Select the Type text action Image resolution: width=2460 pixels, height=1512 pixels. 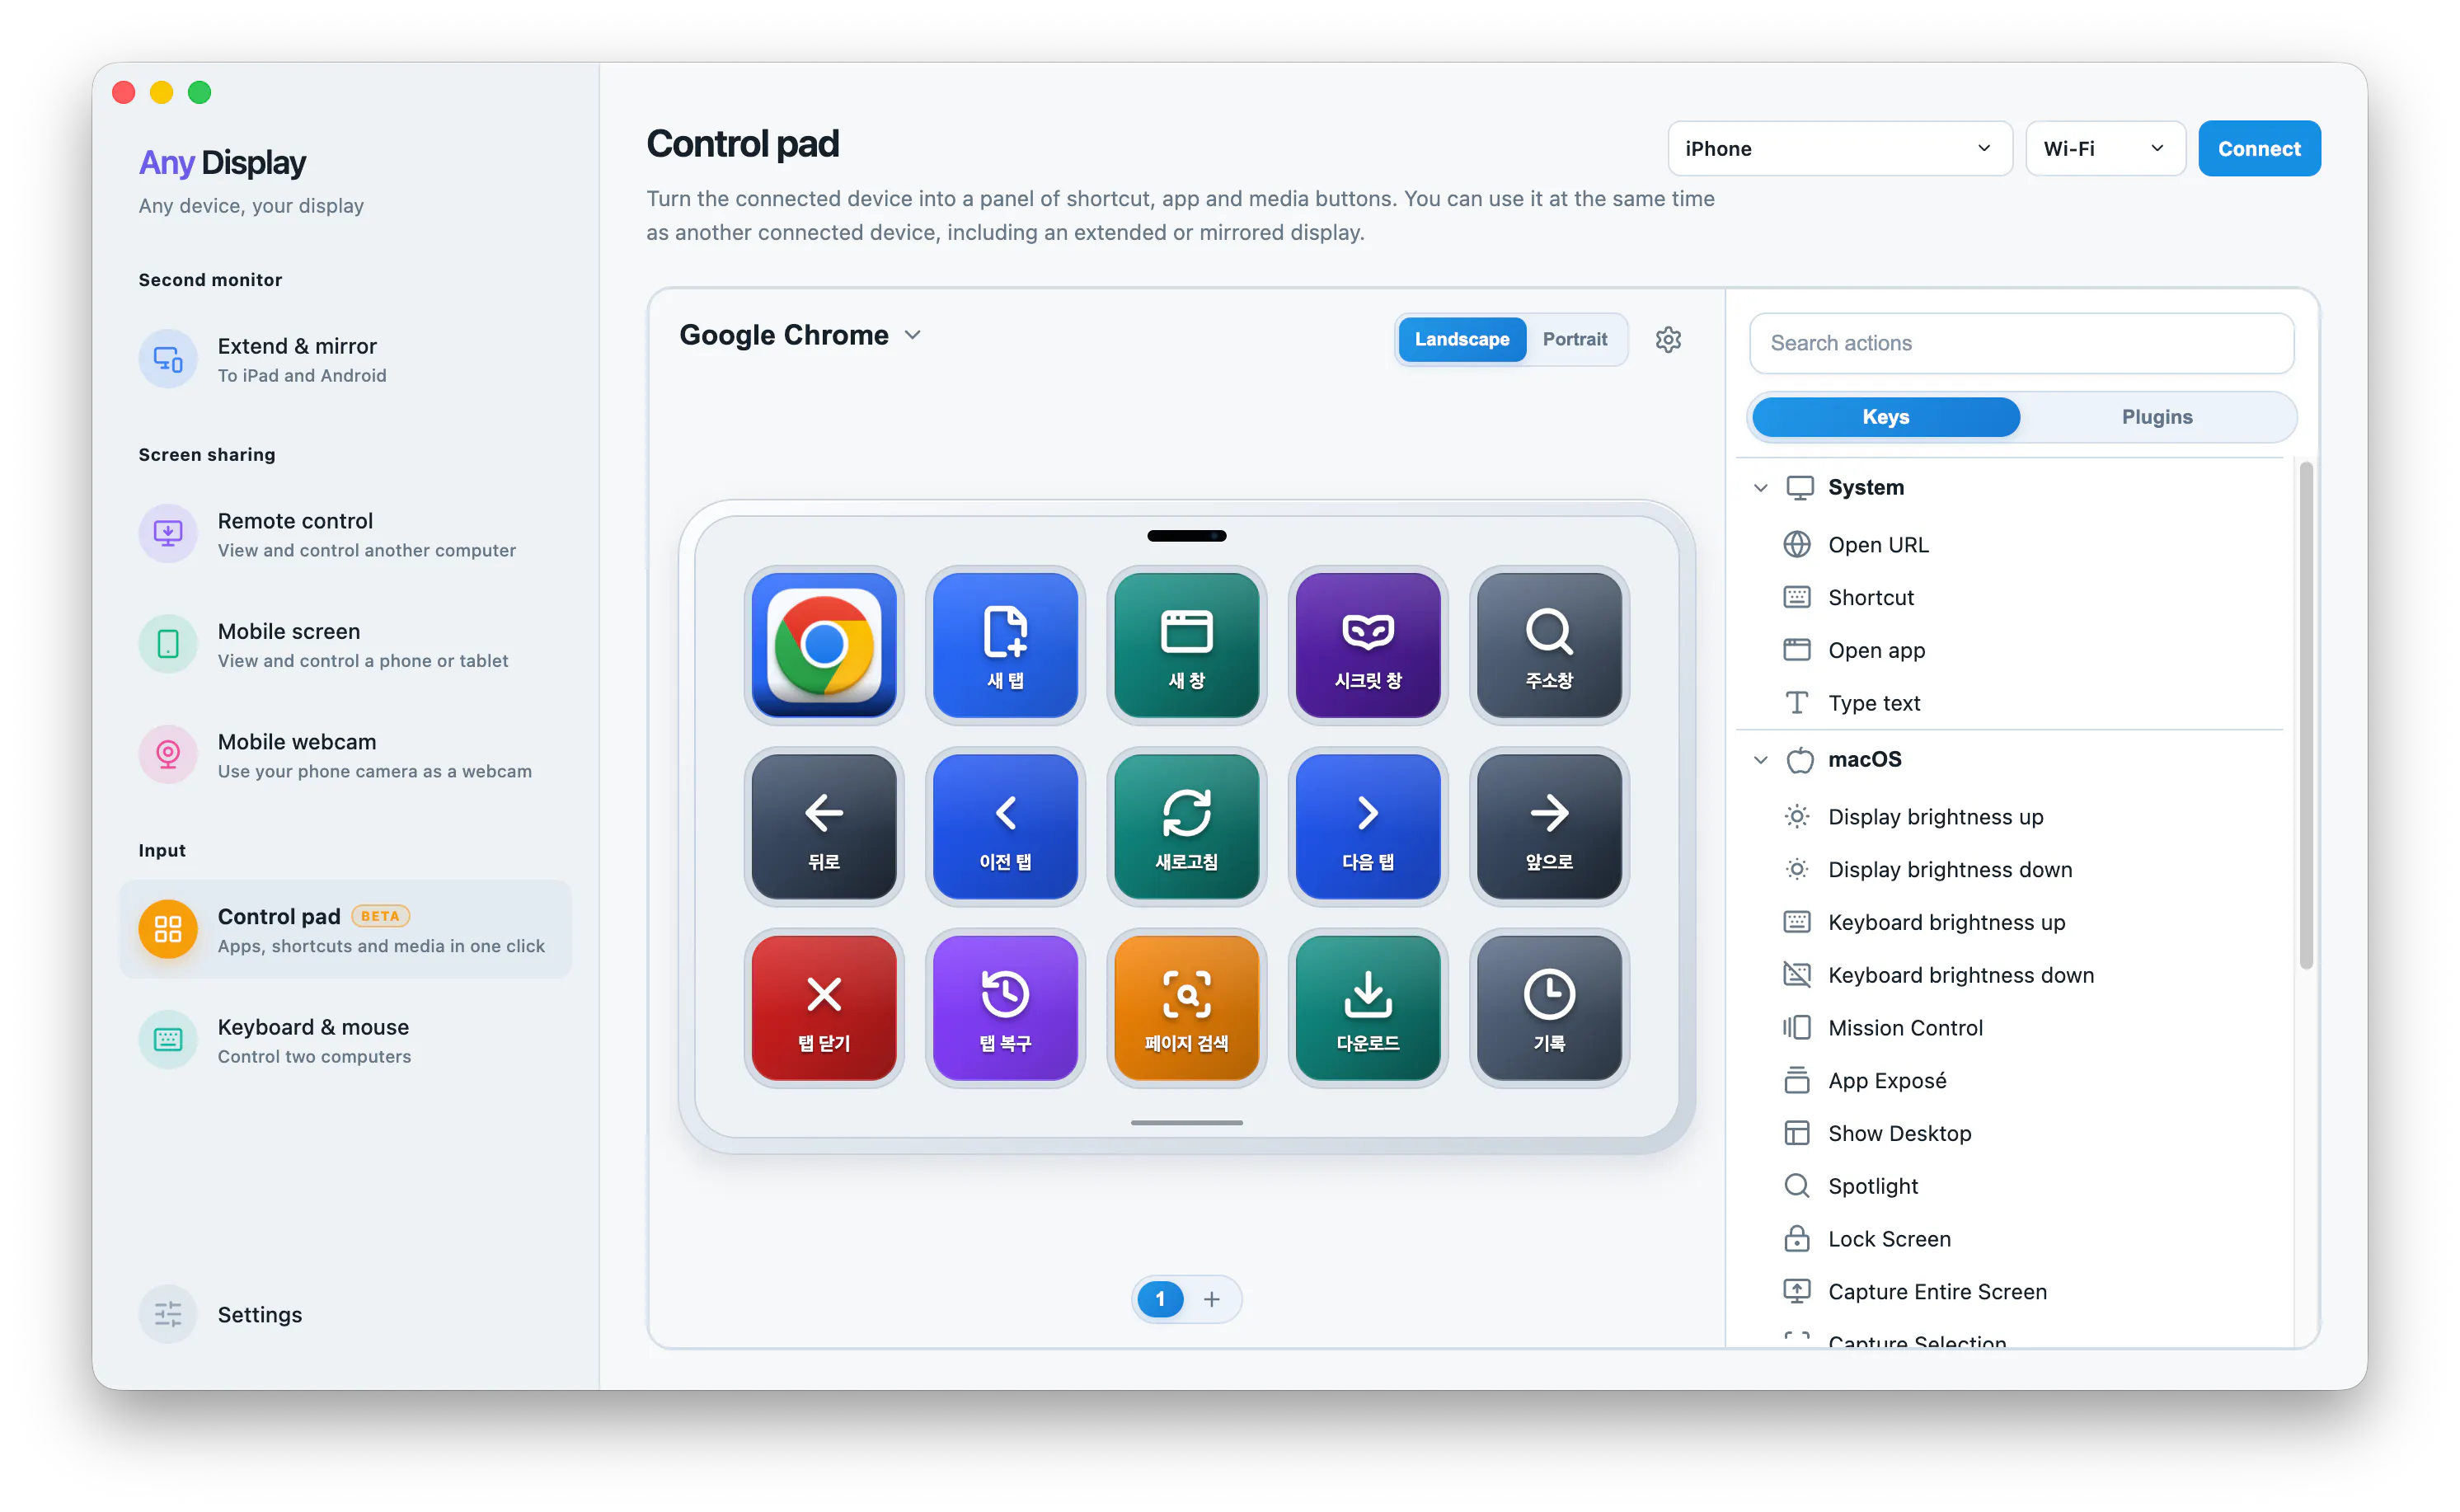(2011, 703)
